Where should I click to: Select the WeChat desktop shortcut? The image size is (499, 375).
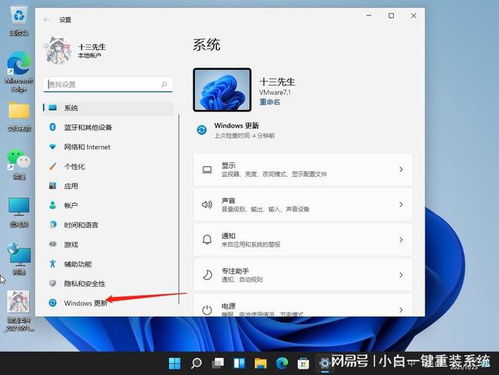[x=19, y=165]
